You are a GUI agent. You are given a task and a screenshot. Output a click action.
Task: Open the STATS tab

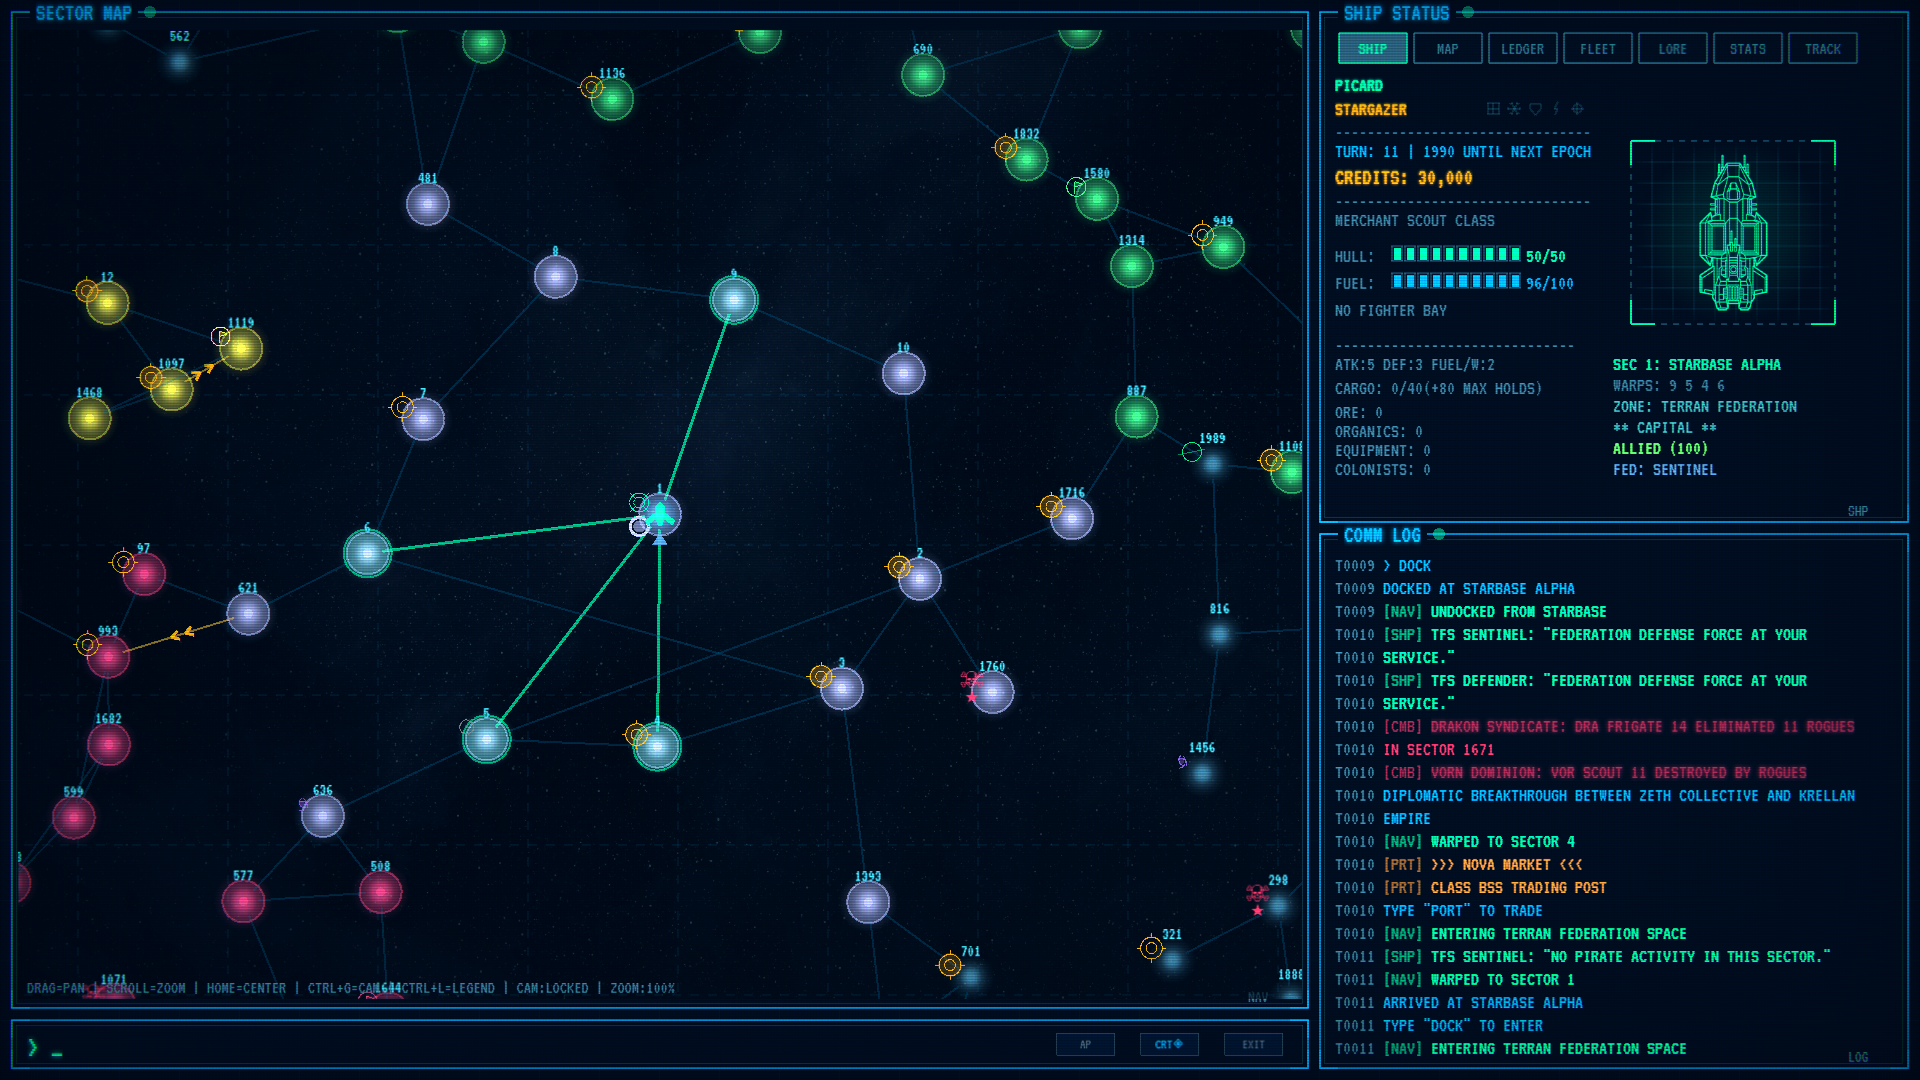point(1747,48)
